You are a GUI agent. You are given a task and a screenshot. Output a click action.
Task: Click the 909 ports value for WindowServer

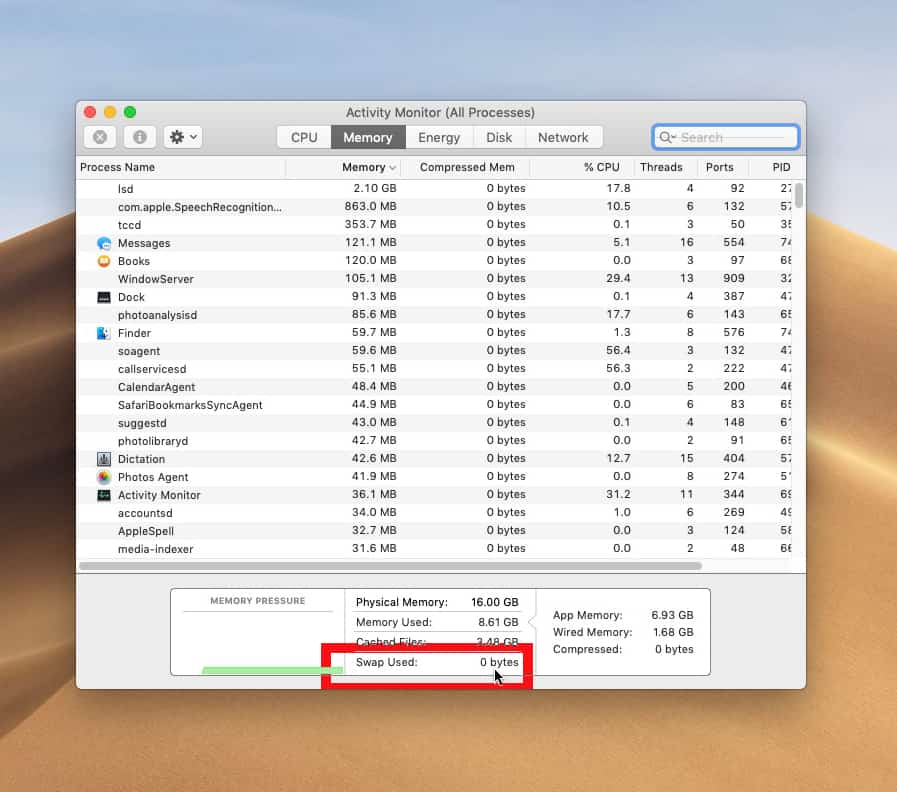(x=734, y=278)
